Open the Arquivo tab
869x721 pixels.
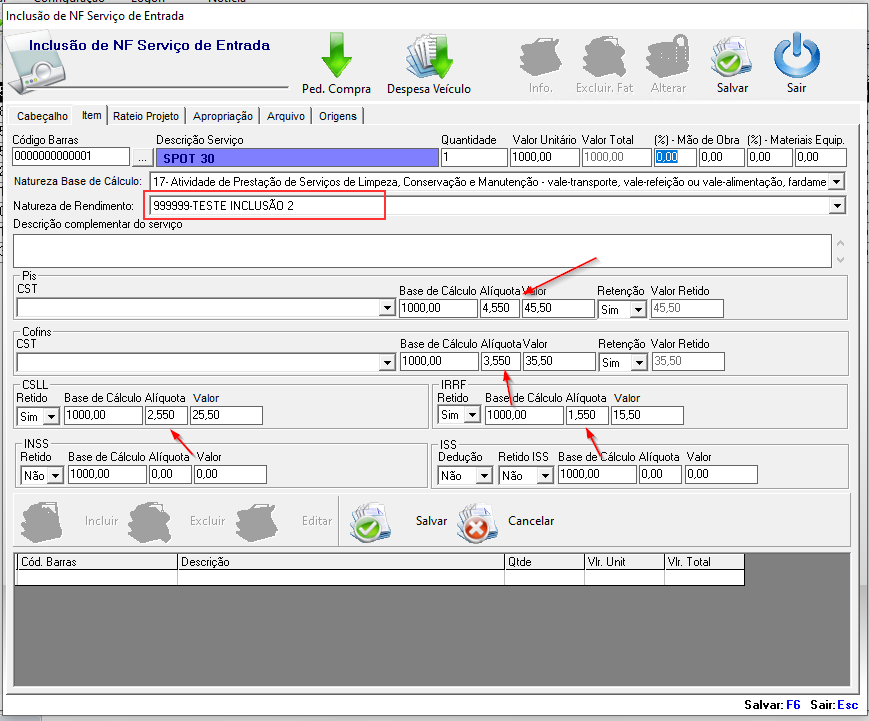286,116
